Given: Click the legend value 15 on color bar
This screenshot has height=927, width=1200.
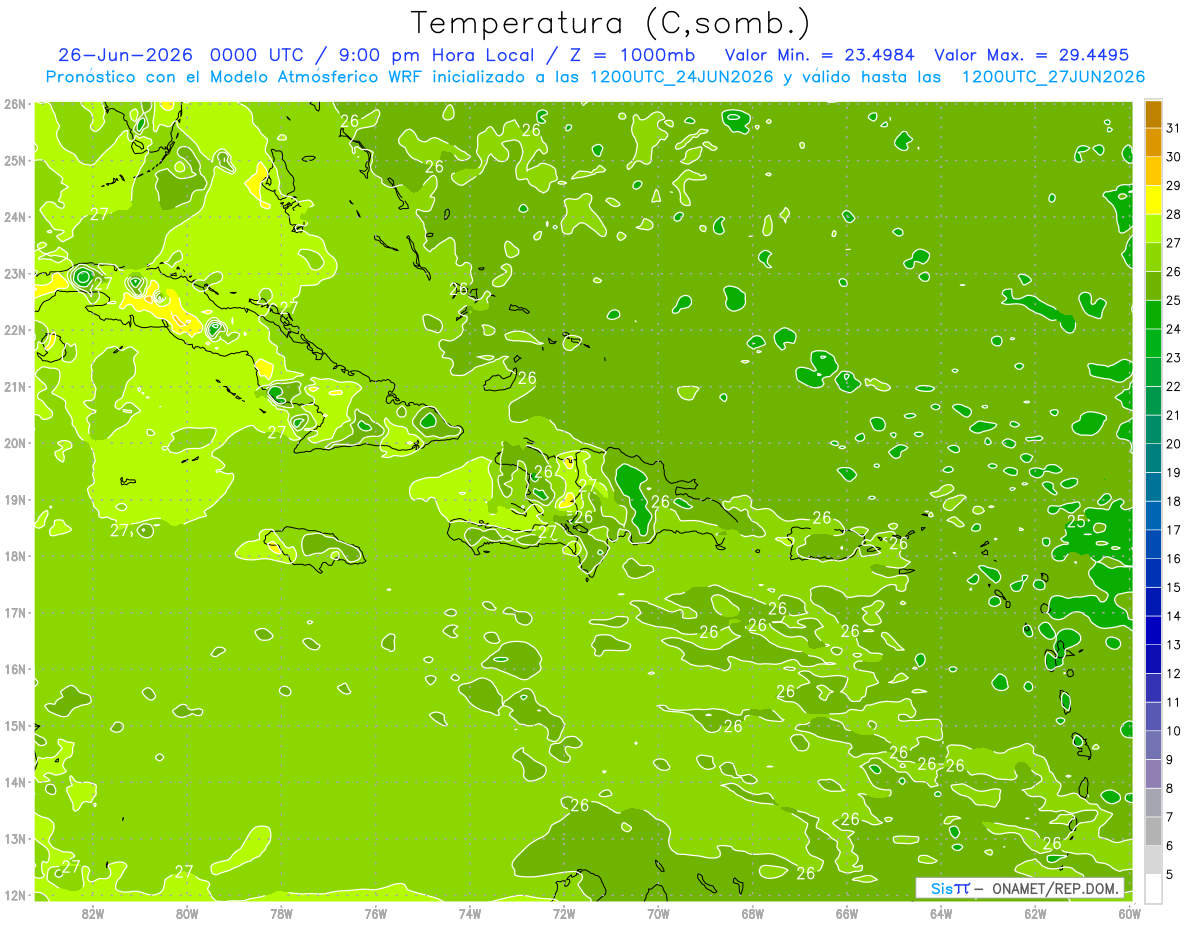Looking at the screenshot, I should point(1173,587).
